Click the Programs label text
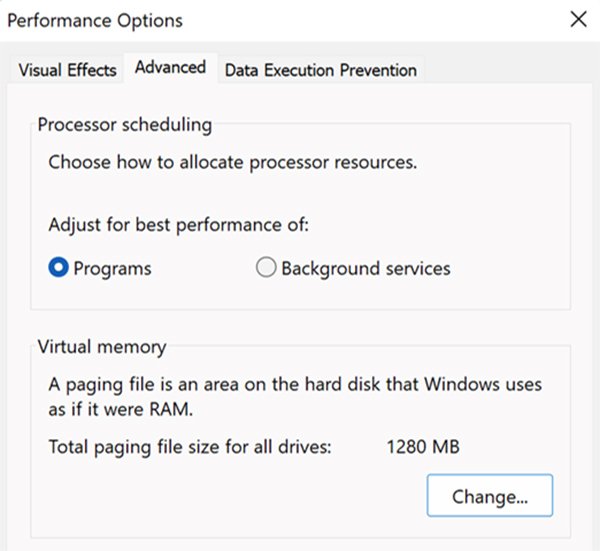600x551 pixels. coord(112,268)
